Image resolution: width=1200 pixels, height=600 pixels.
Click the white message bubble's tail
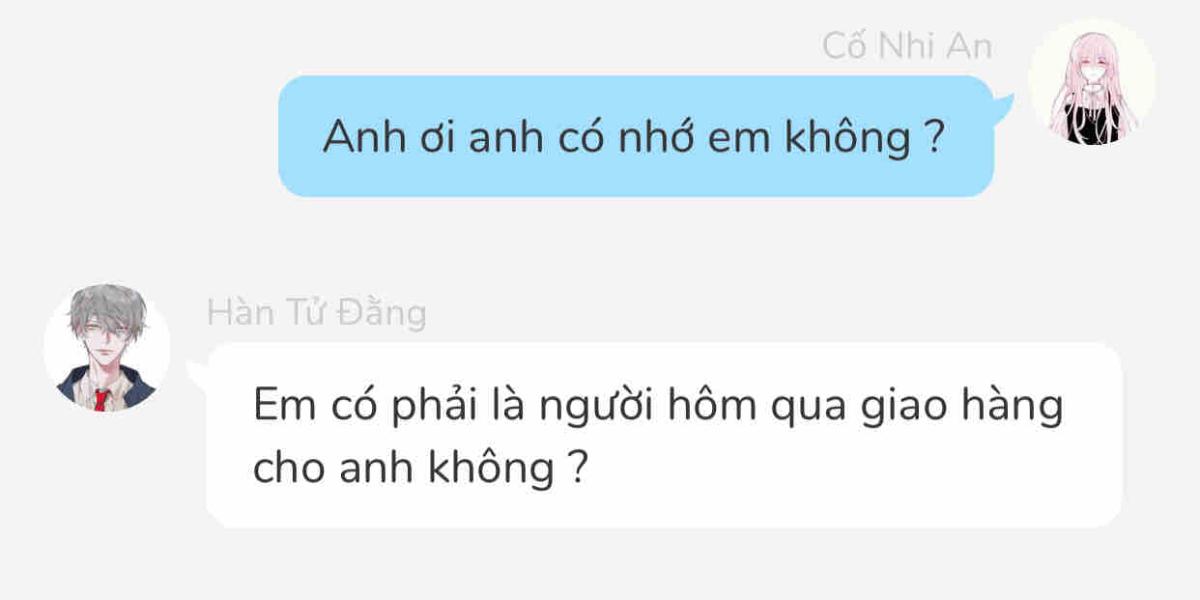click(x=197, y=373)
